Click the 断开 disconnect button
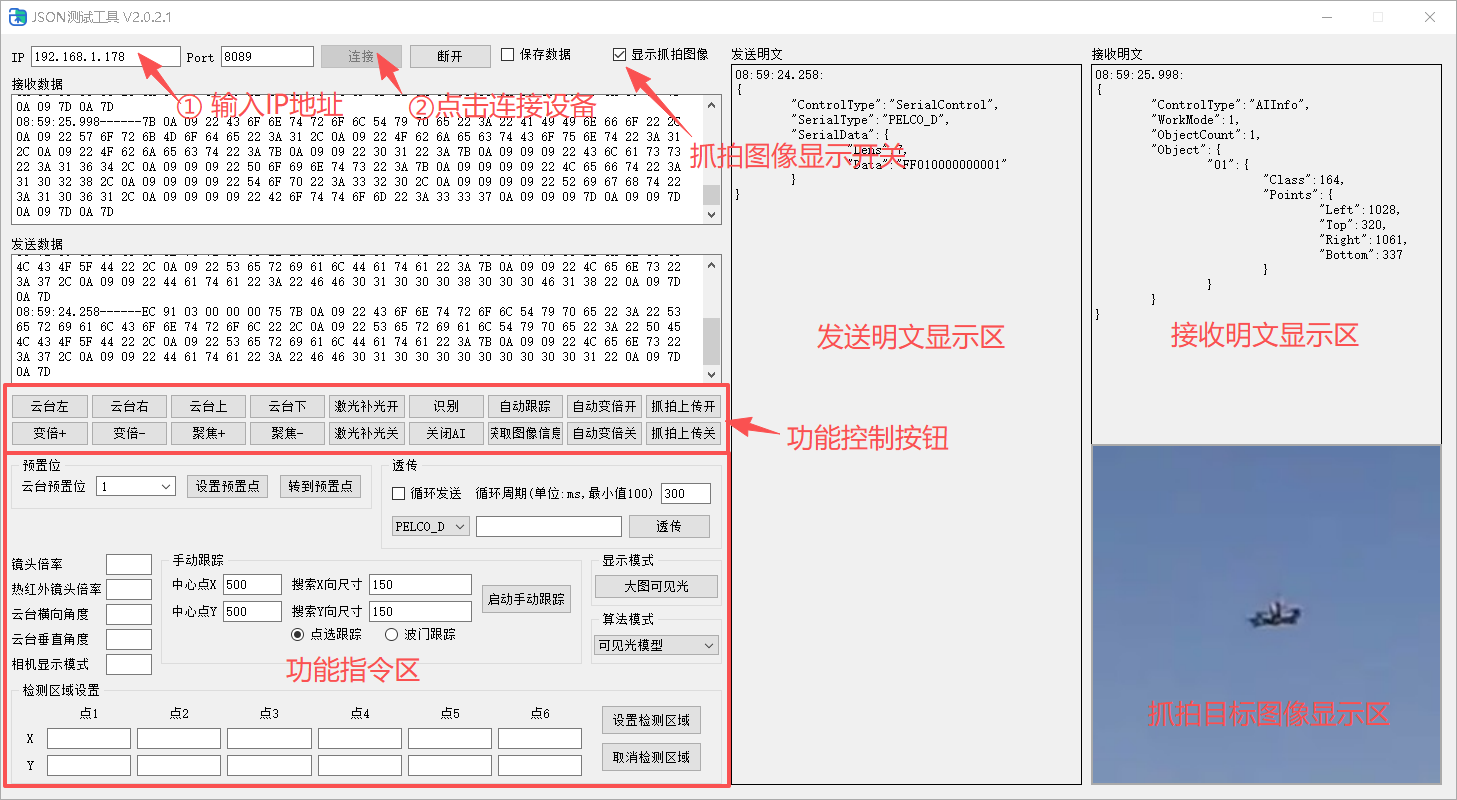Image resolution: width=1457 pixels, height=800 pixels. point(449,56)
